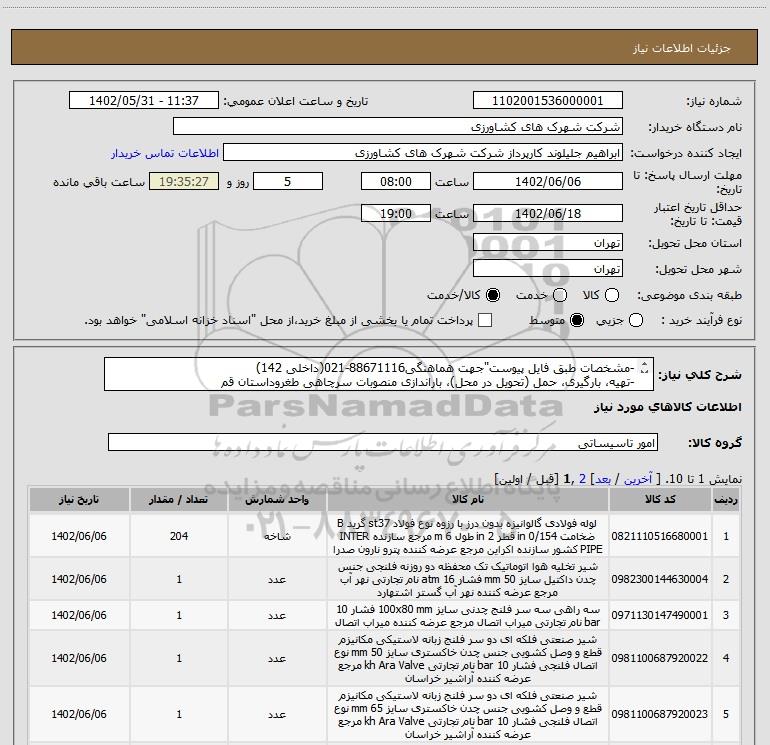Select item code 0981100687920022
770x745 pixels.
pyautogui.click(x=660, y=658)
